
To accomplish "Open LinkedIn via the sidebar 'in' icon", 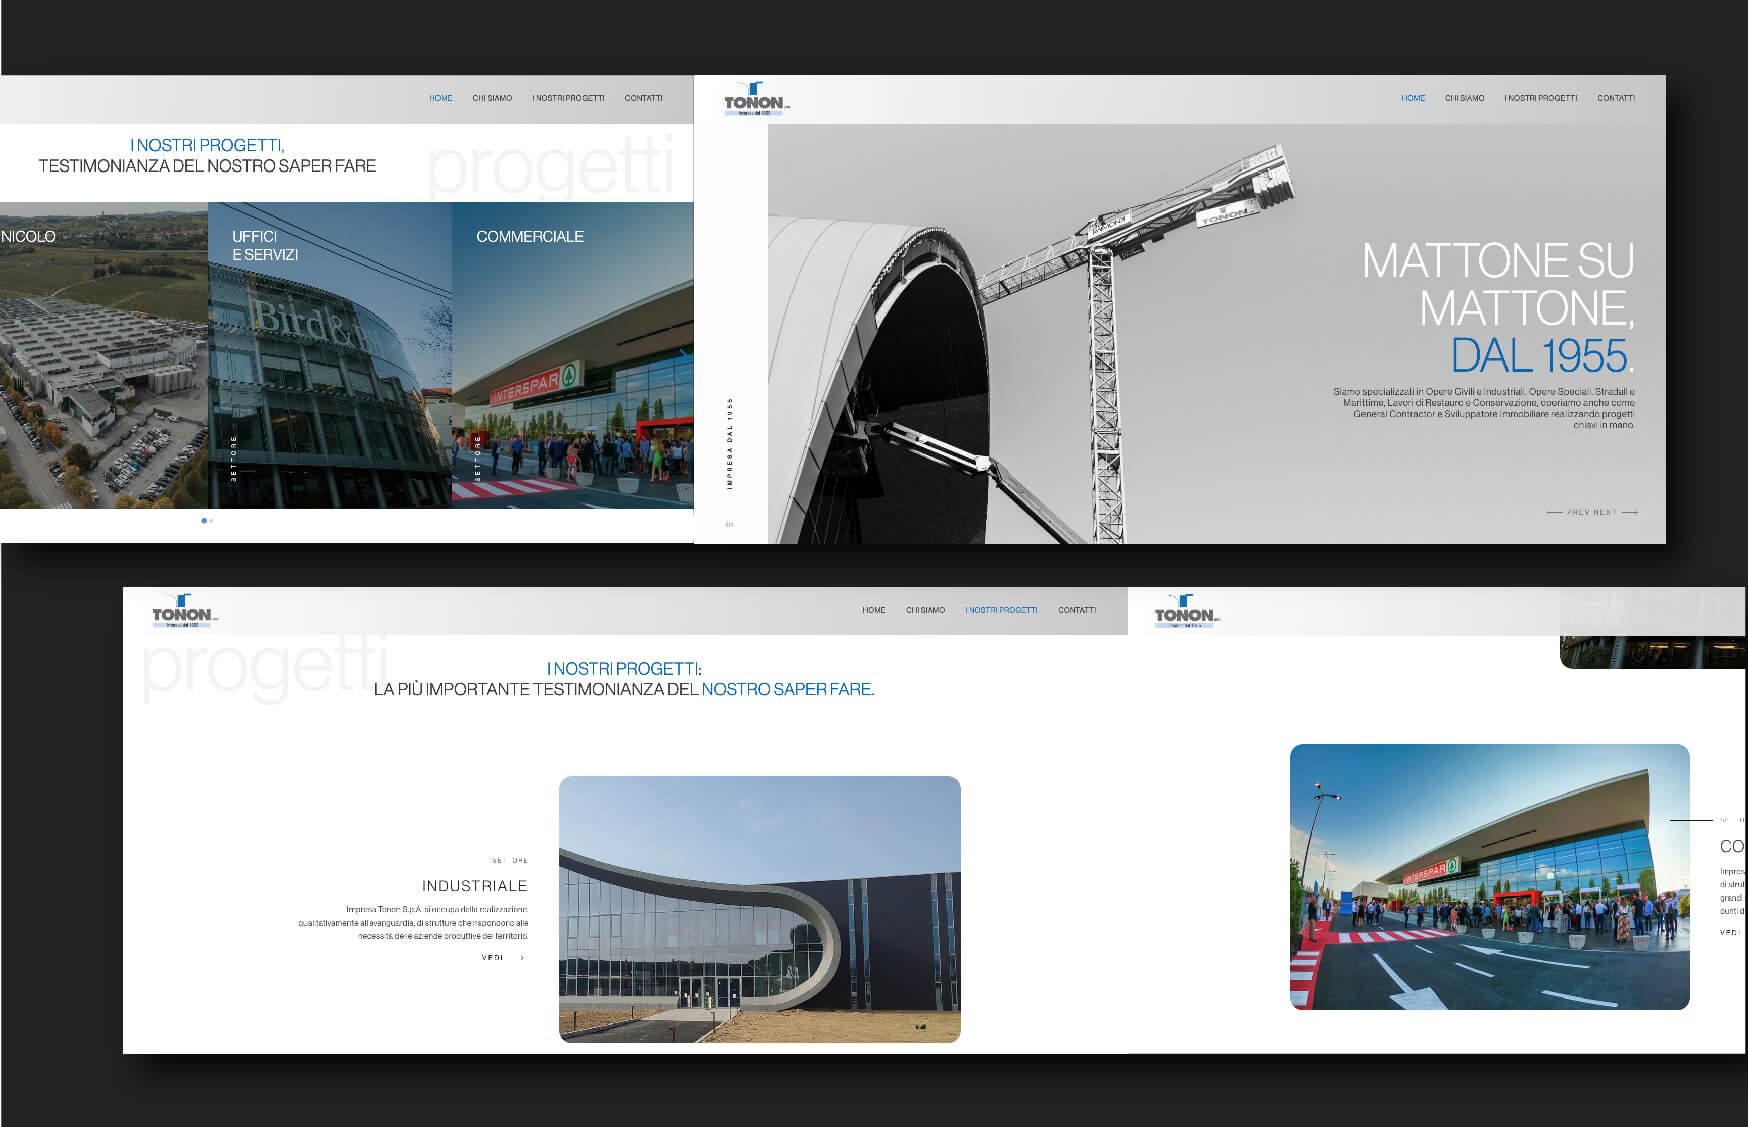I will (x=728, y=522).
